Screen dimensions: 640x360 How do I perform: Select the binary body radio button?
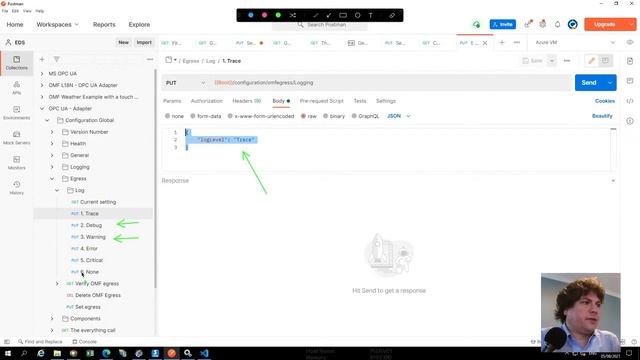(x=325, y=116)
